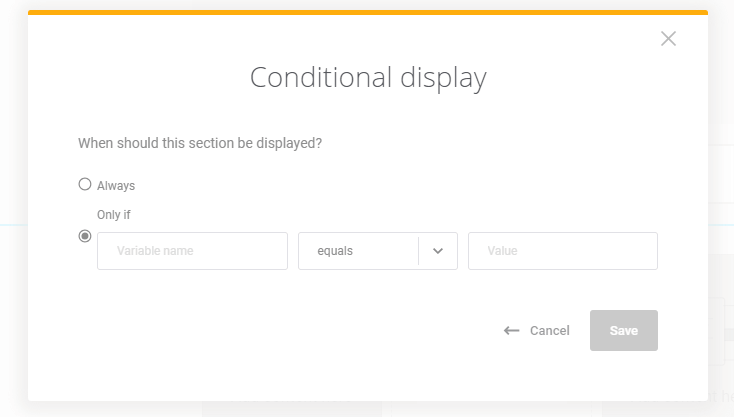This screenshot has width=734, height=417.
Task: Select the Always radio option
Action: pos(85,184)
